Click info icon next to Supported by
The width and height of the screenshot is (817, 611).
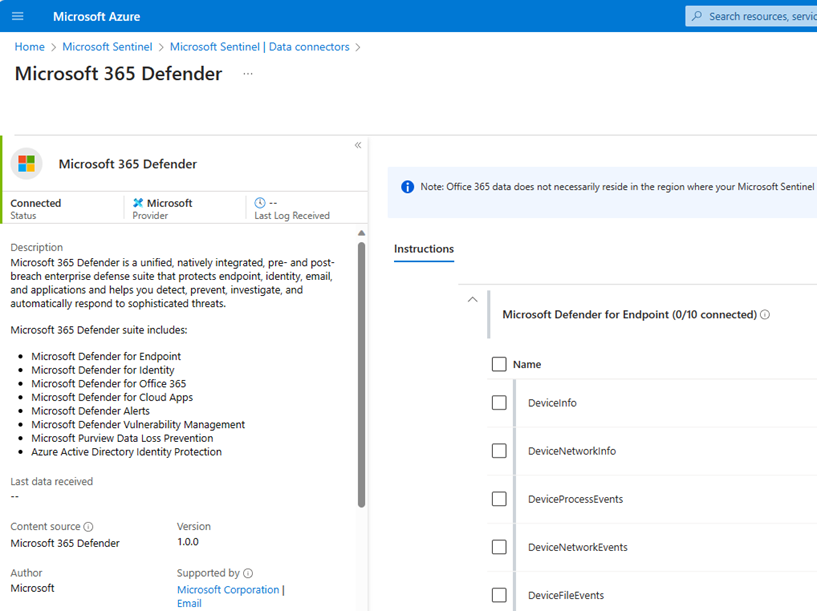coord(248,573)
